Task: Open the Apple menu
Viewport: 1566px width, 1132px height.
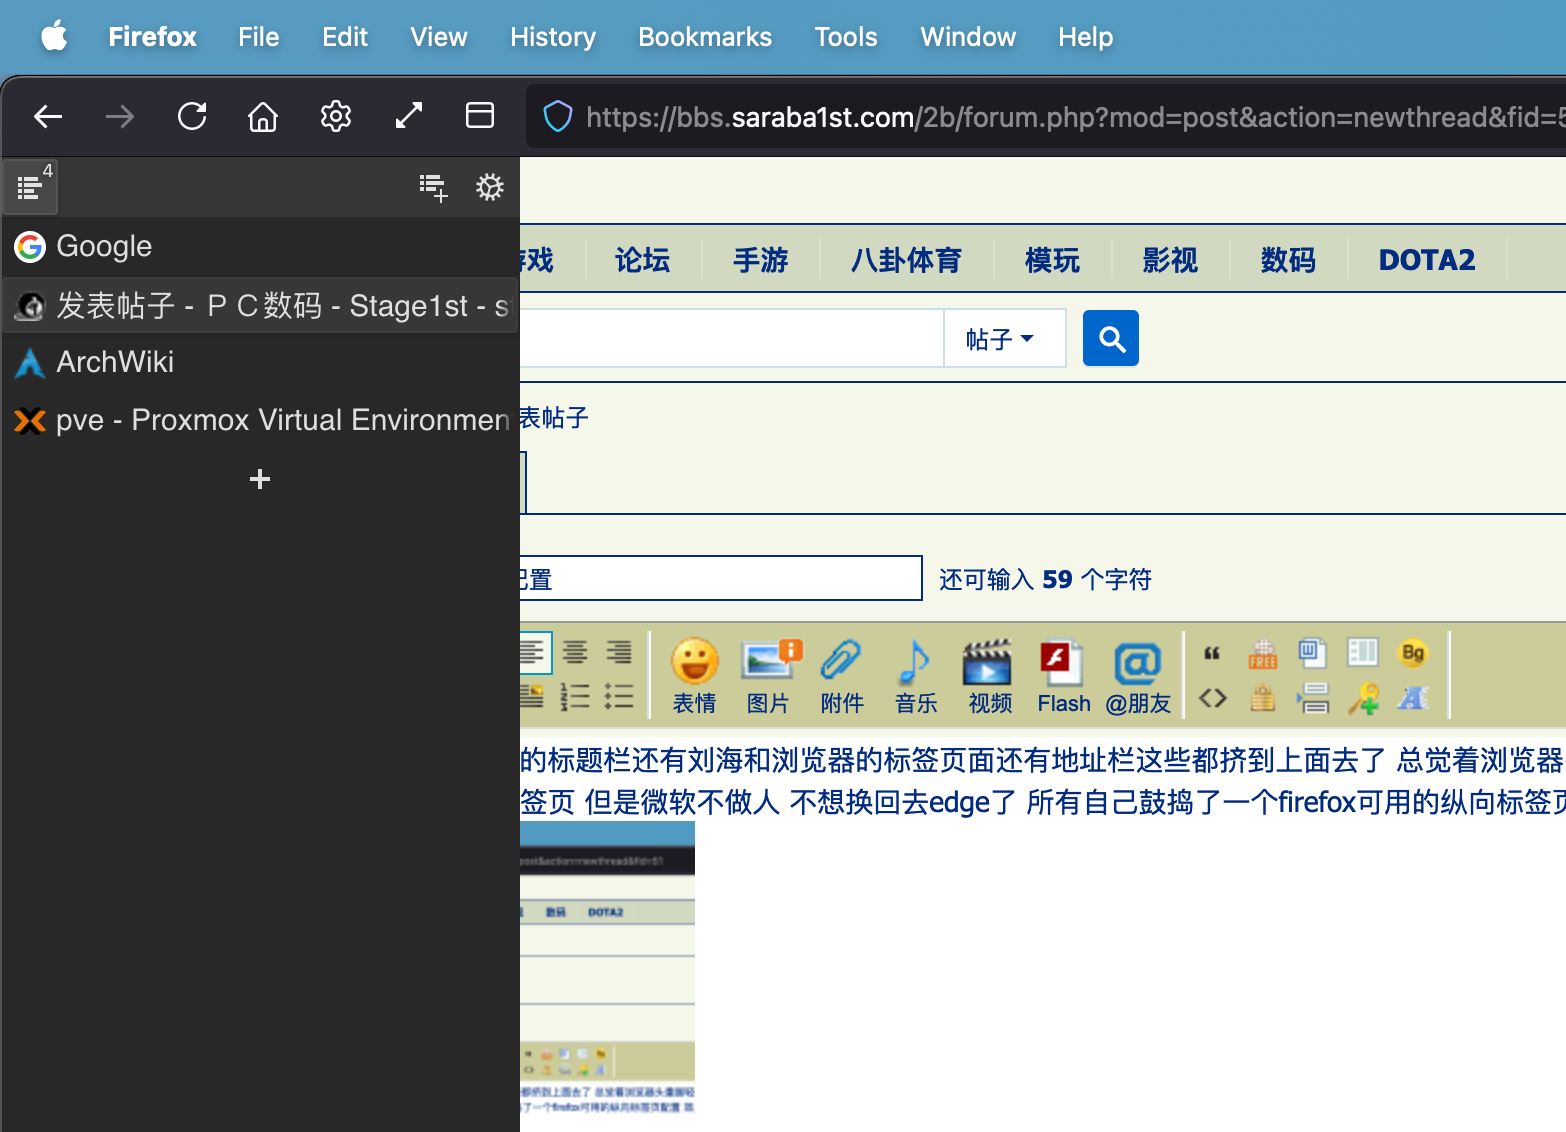Action: [54, 37]
